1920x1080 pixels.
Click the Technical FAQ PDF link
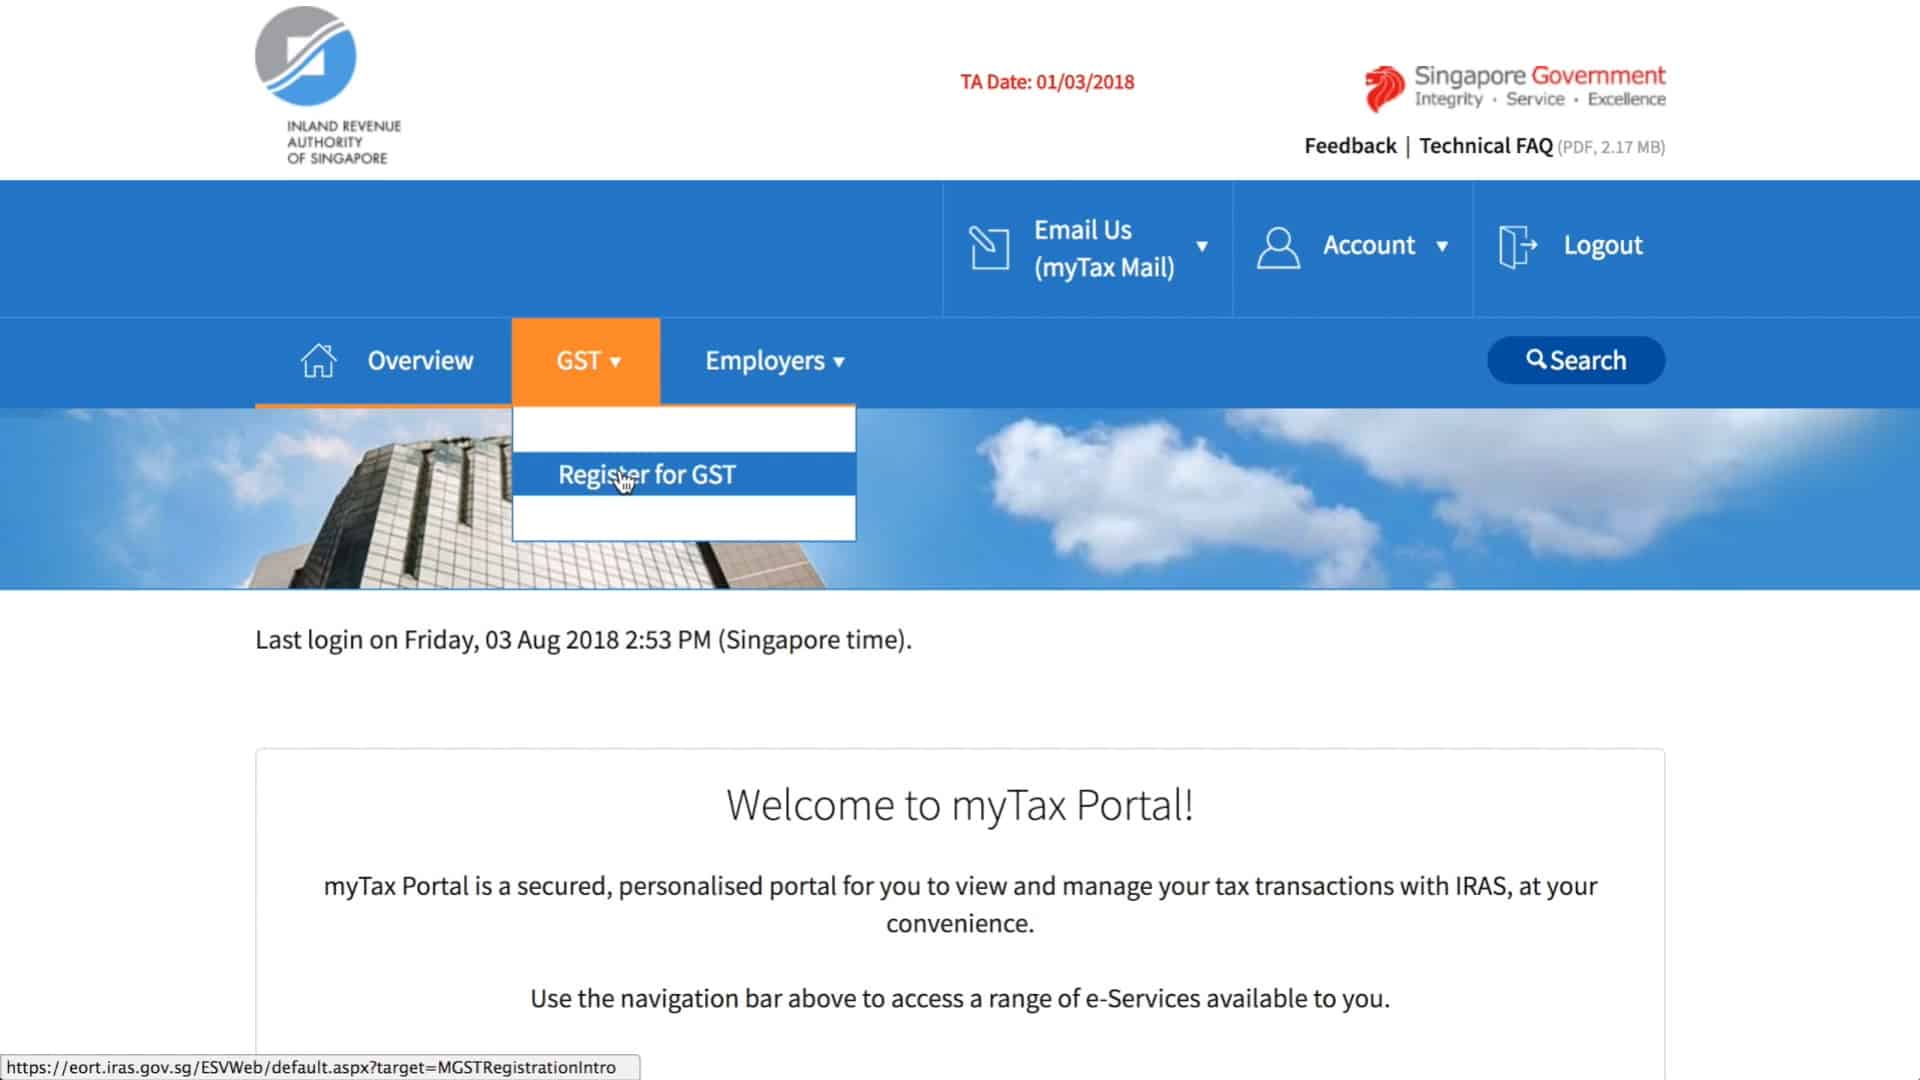[1486, 145]
